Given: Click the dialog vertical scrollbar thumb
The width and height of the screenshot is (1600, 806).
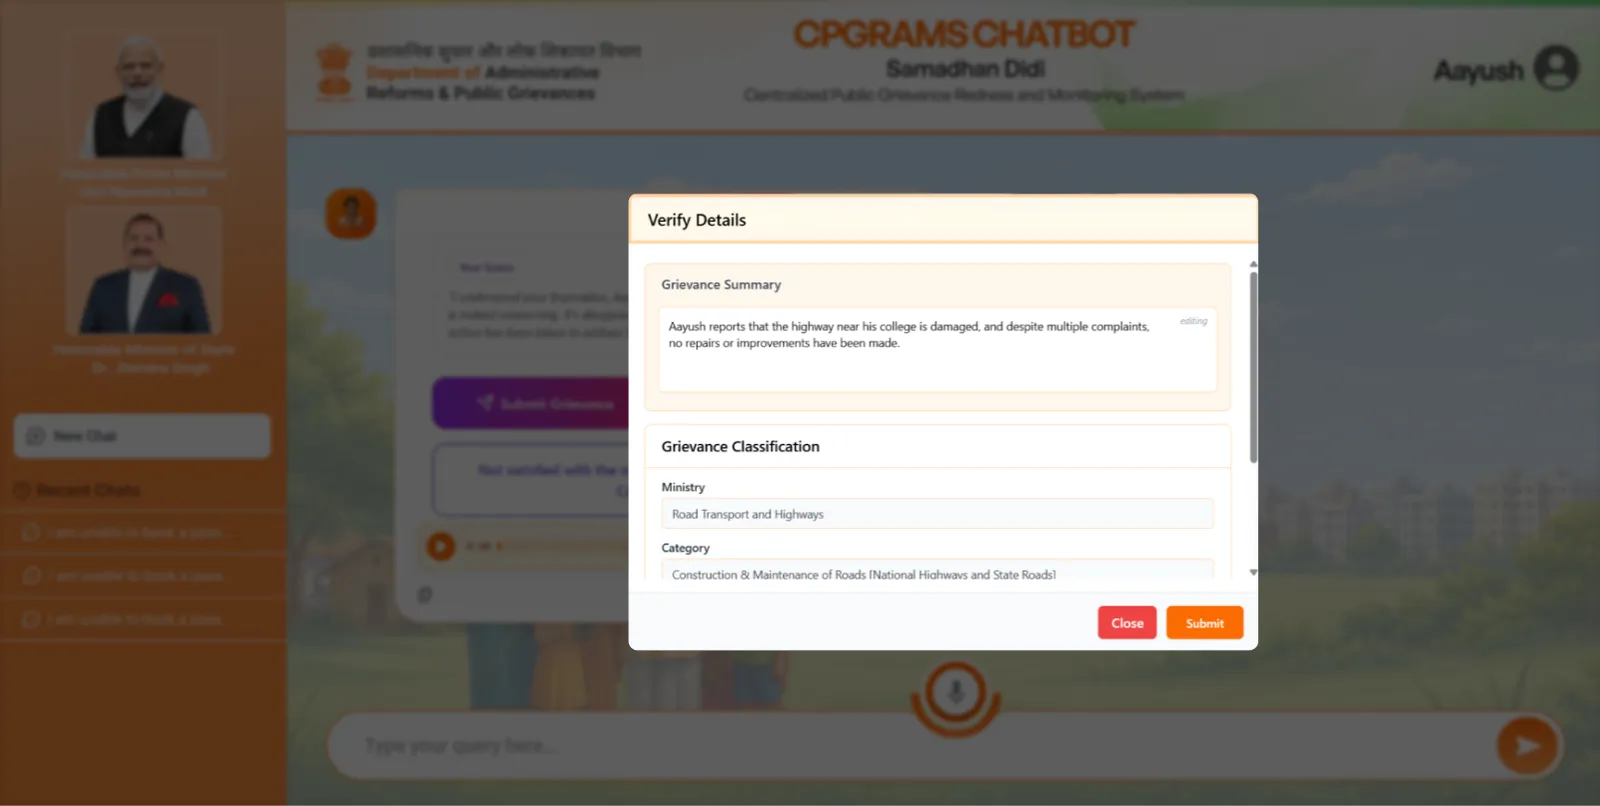Looking at the screenshot, I should (x=1253, y=367).
